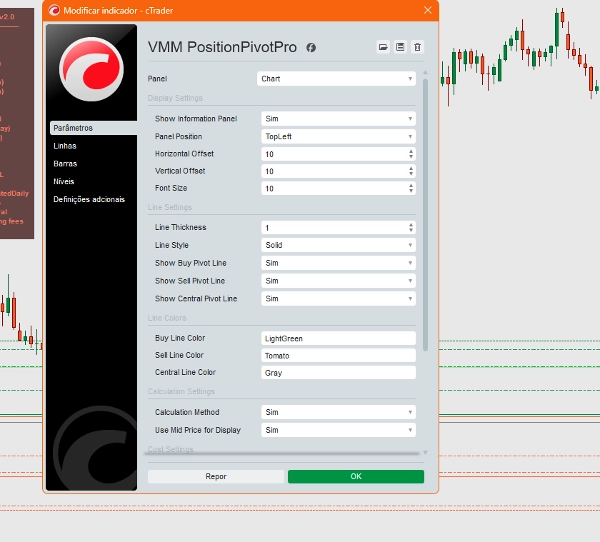This screenshot has width=600, height=542.
Task: Click the parameters list vertical scrollbar thumb
Action: [x=425, y=214]
